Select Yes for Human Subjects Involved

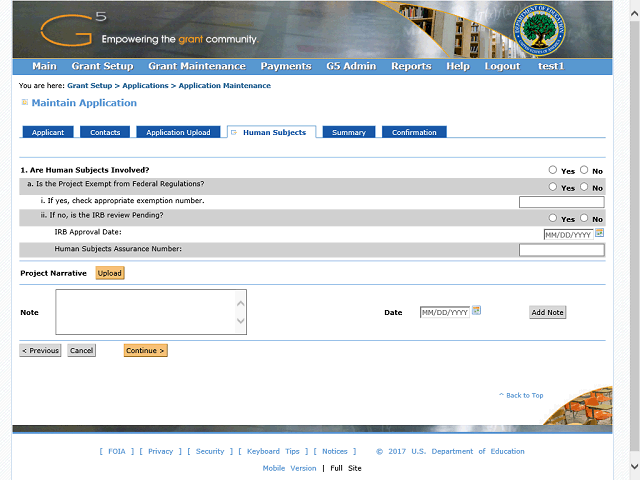553,170
